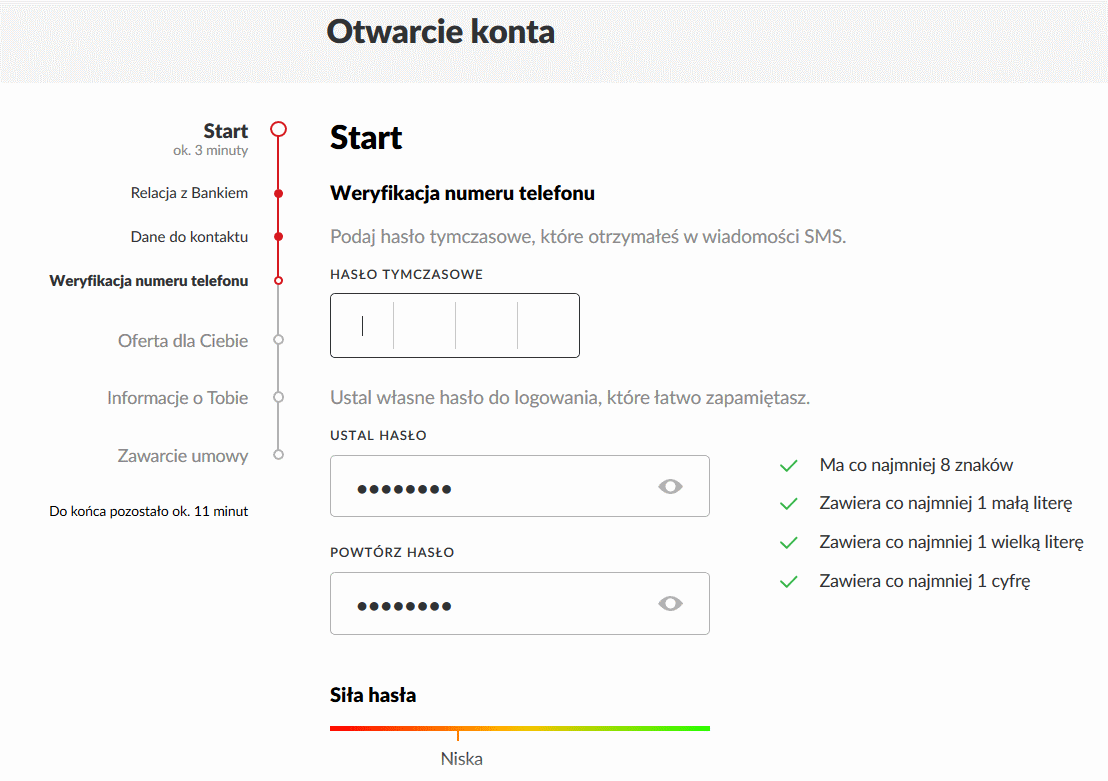Select Oferta dla Ciebie step label
The image size is (1108, 781).
182,341
